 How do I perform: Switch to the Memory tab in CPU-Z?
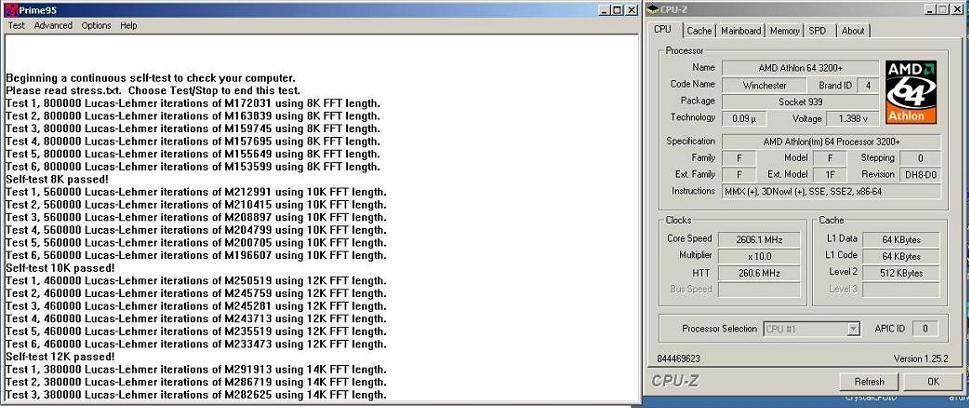784,30
